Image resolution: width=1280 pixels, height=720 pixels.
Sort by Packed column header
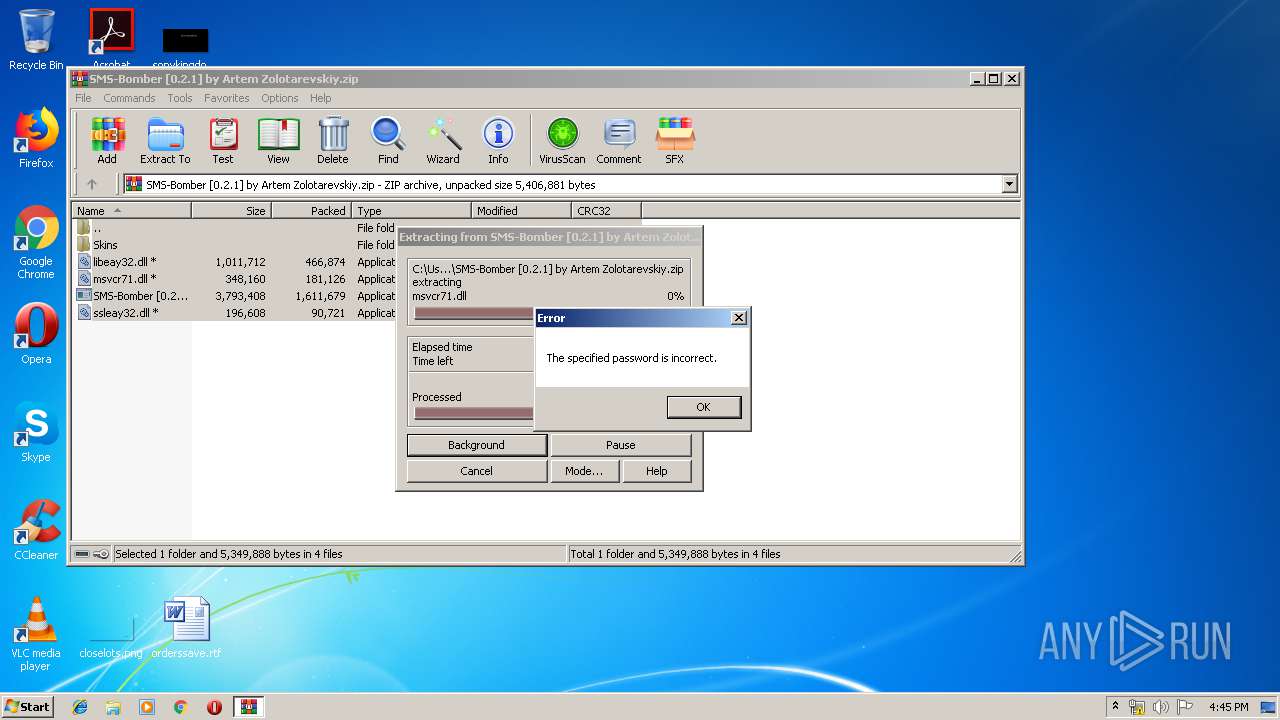pos(311,211)
